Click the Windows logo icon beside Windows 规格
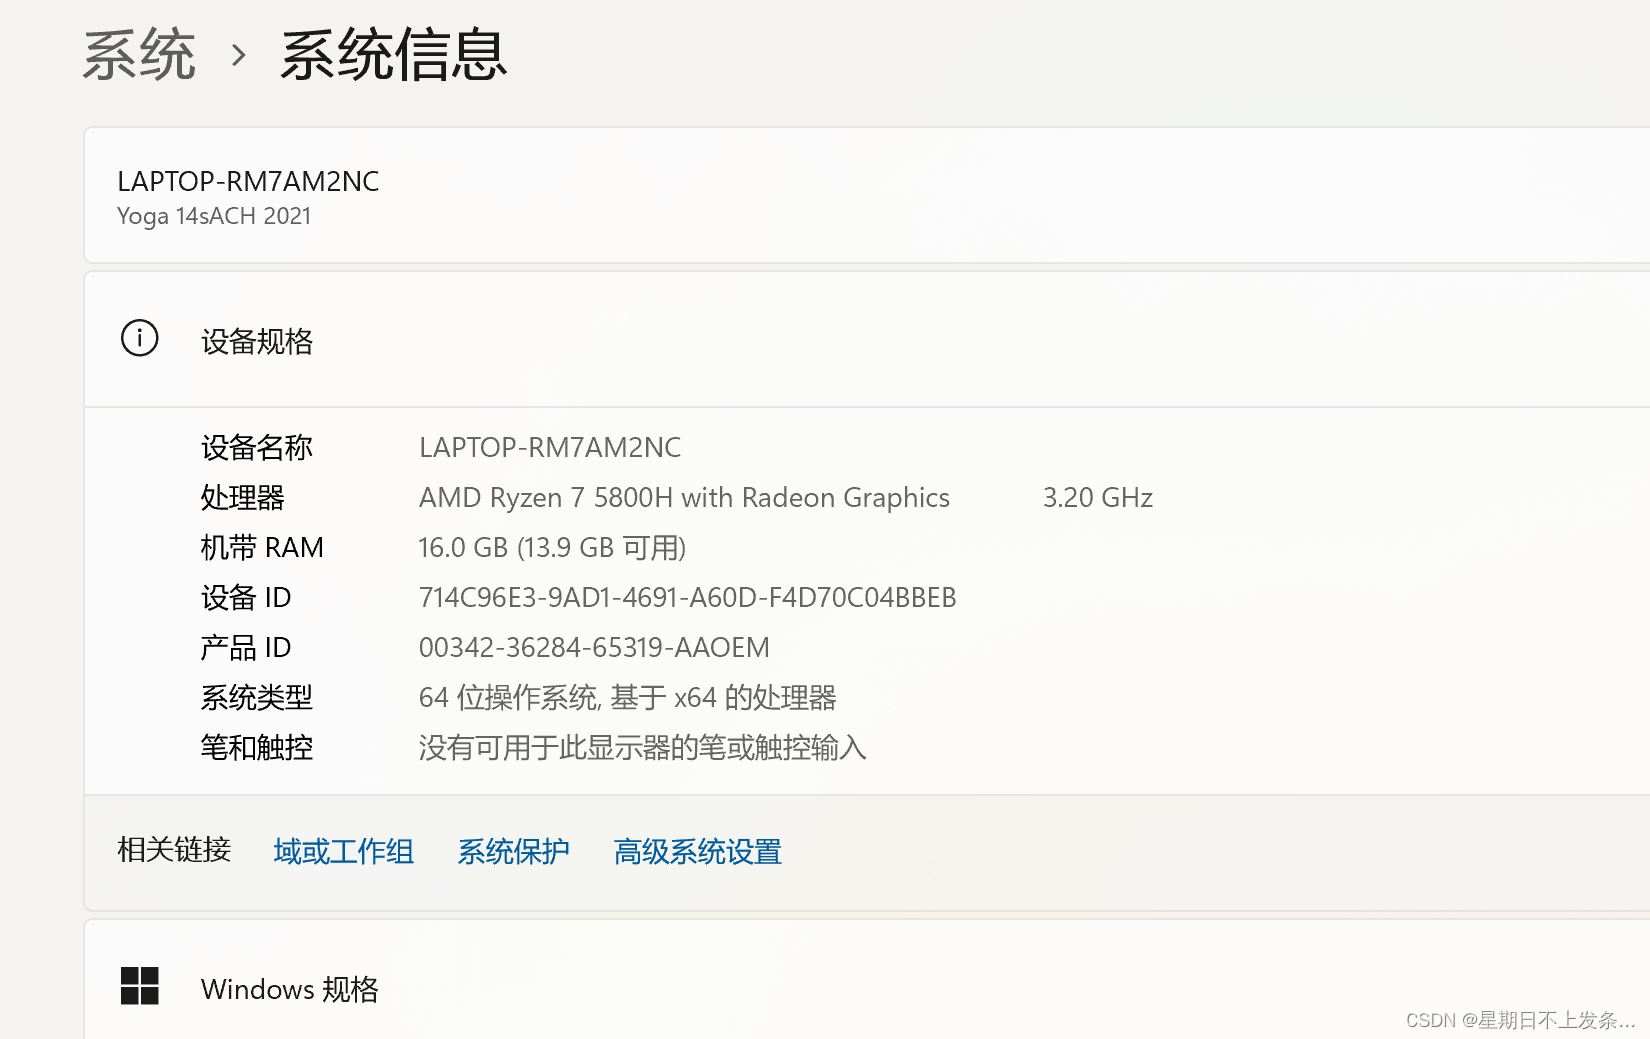The width and height of the screenshot is (1650, 1039). click(x=139, y=986)
